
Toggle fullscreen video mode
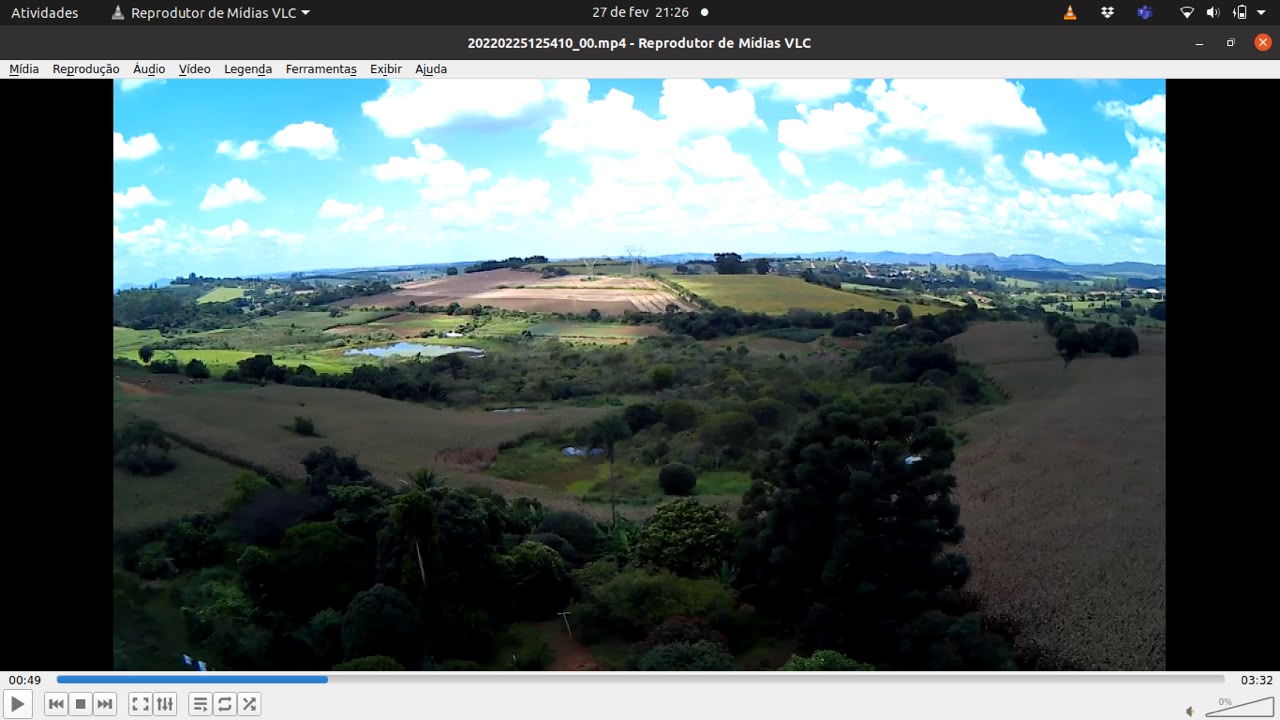(x=141, y=704)
